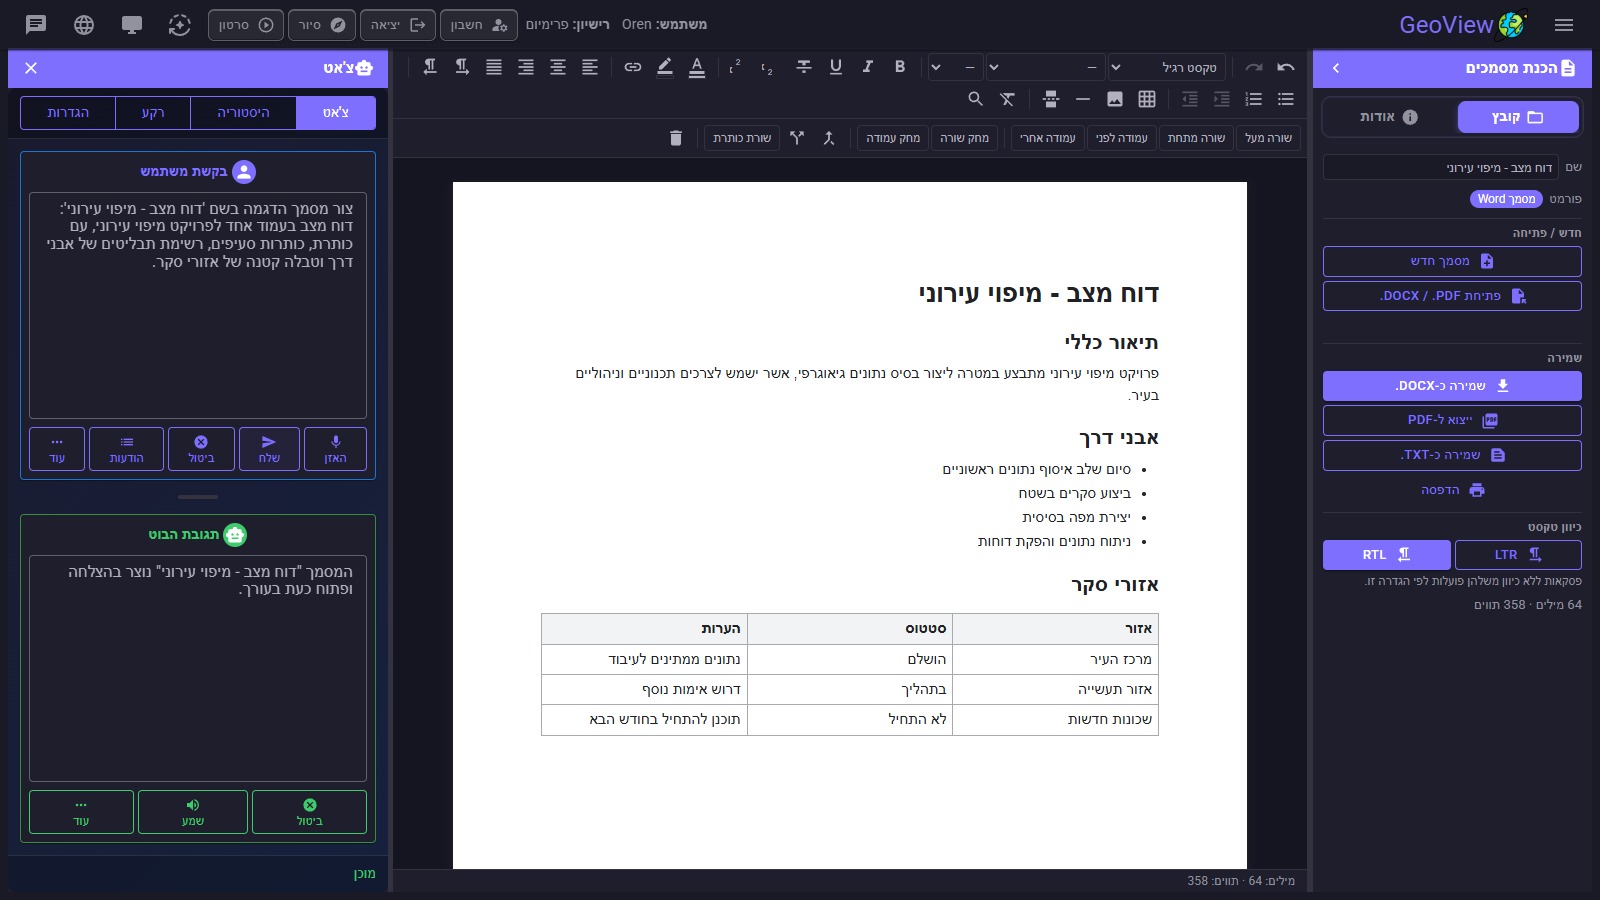Open the highlight color marker tool
Image resolution: width=1600 pixels, height=900 pixels.
(x=665, y=67)
